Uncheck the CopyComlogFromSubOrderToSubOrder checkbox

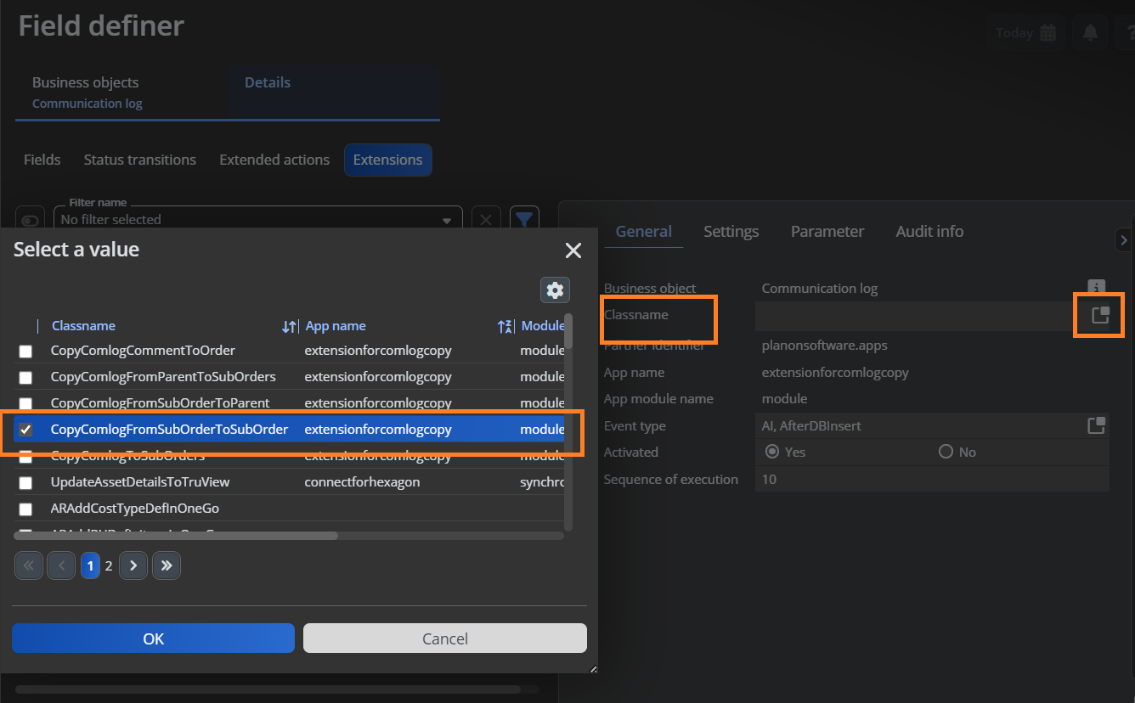point(25,429)
